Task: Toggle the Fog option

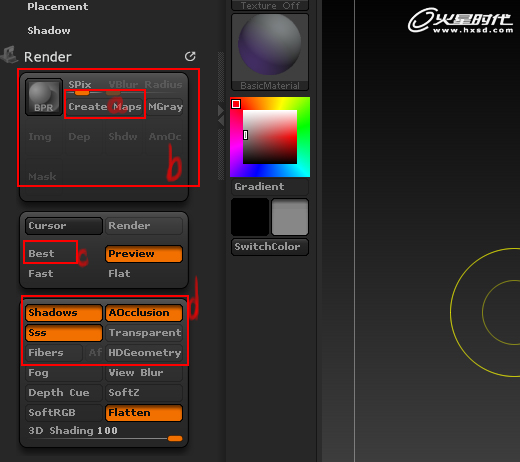Action: 64,373
